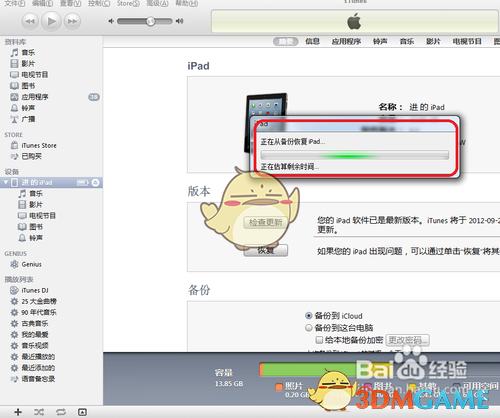The width and height of the screenshot is (500, 418).
Task: Click the 检查更新 button
Action: coord(266,222)
